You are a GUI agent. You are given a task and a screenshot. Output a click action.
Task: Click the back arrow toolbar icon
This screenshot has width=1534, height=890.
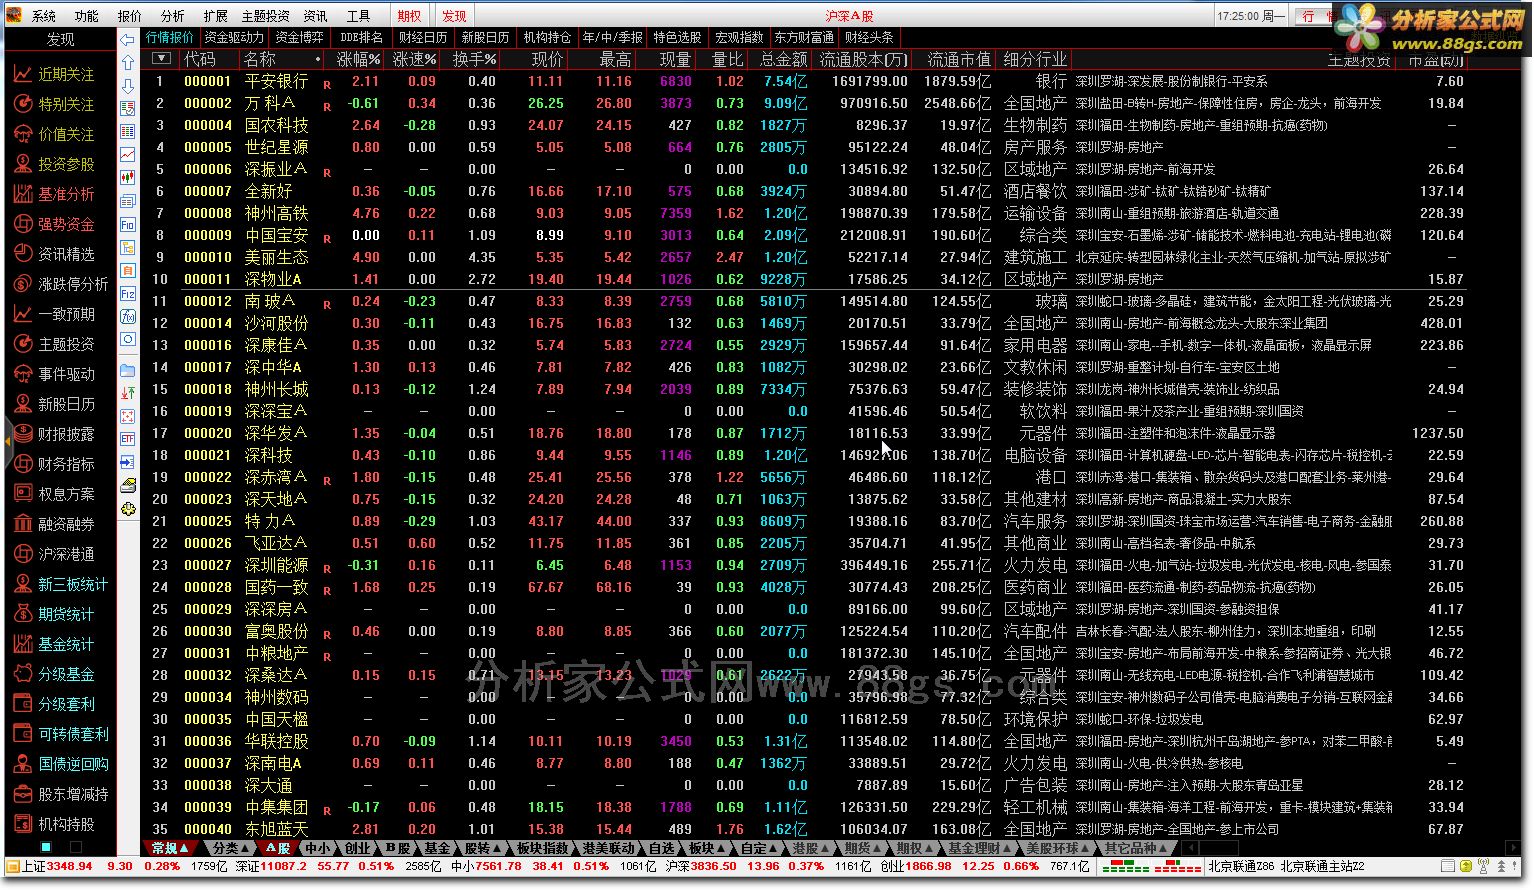pos(127,40)
